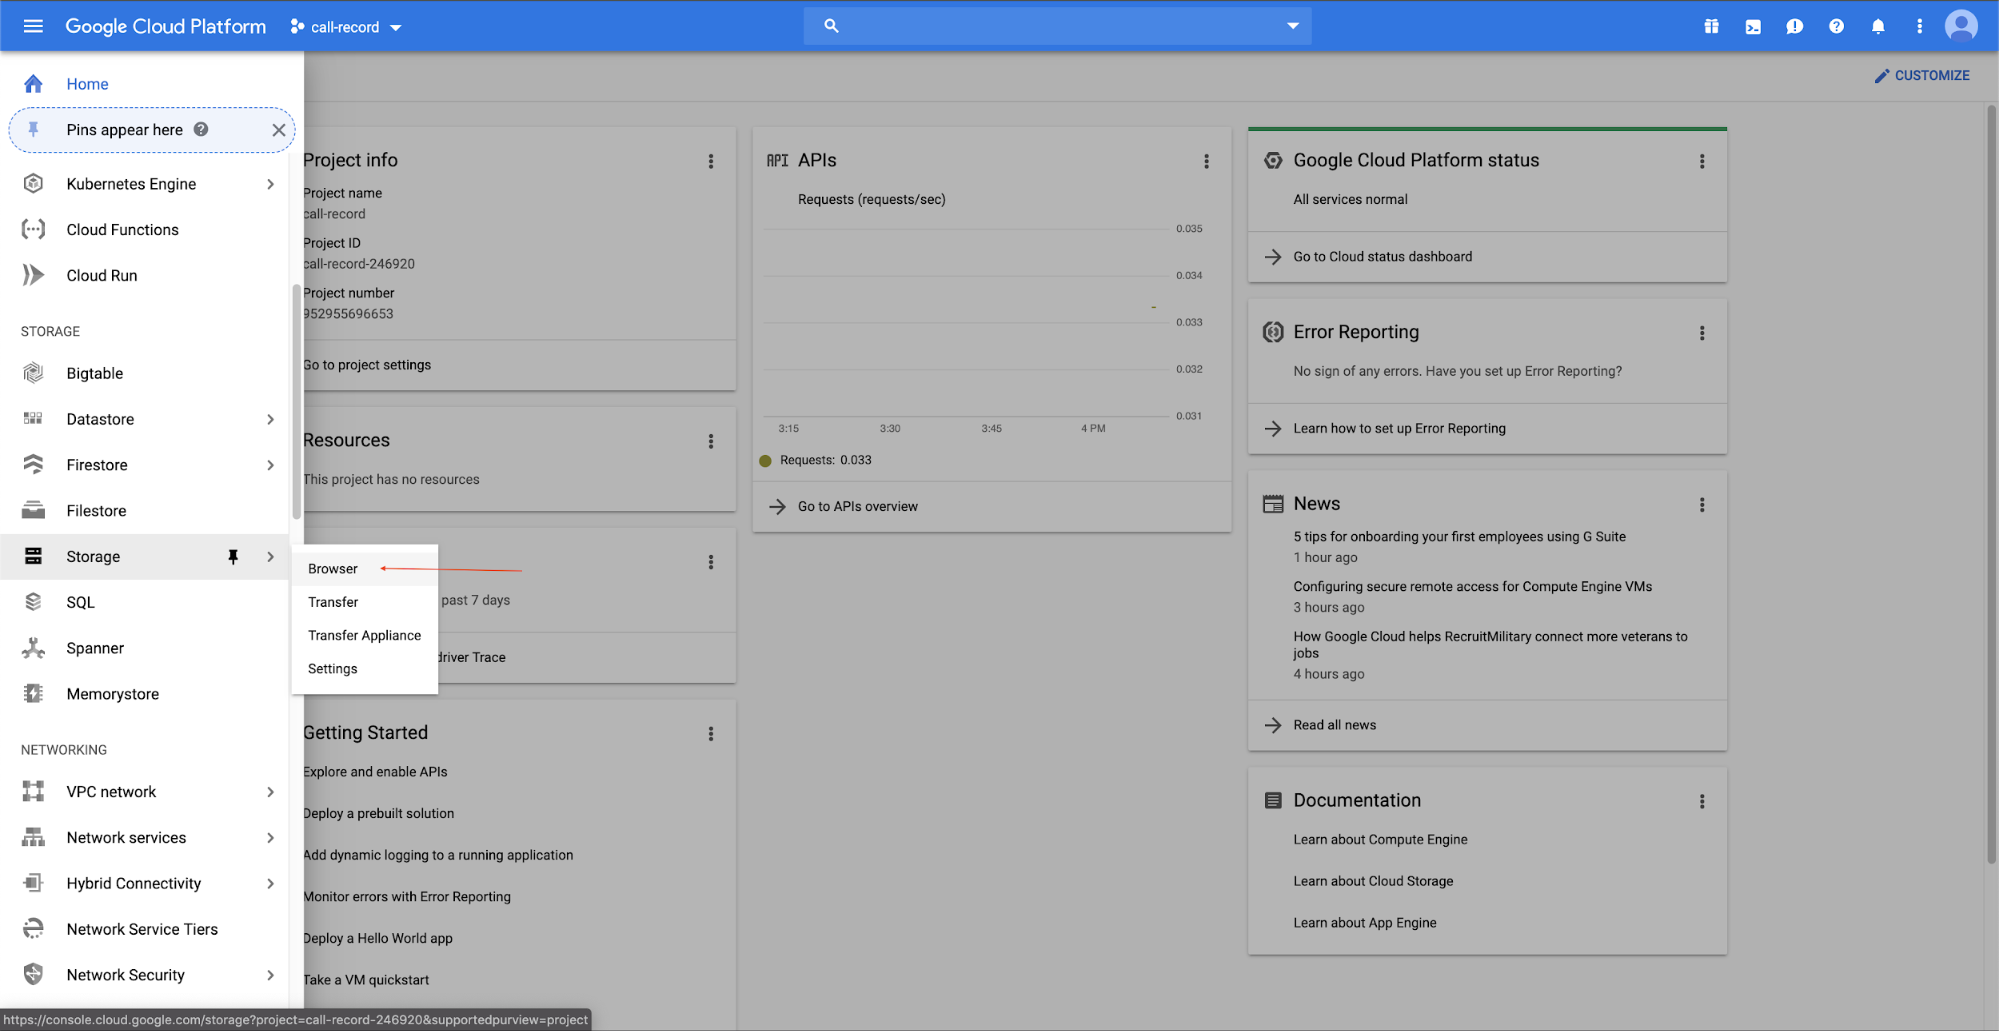Expand the Hybrid Connectivity submenu chevron
Screen dimensions: 1999x1032
pos(270,883)
